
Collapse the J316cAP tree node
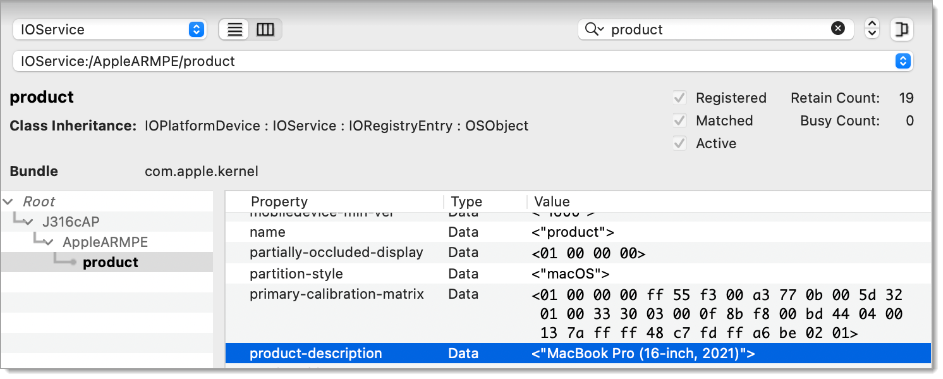coord(28,222)
